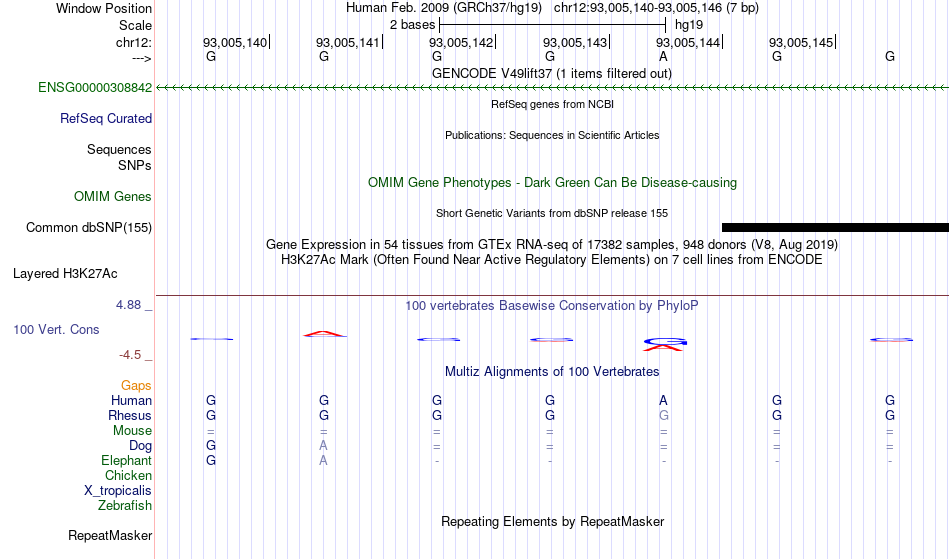Screen dimensions: 950x559
Task: Click the Human row base A
Action: pyautogui.click(x=663, y=400)
